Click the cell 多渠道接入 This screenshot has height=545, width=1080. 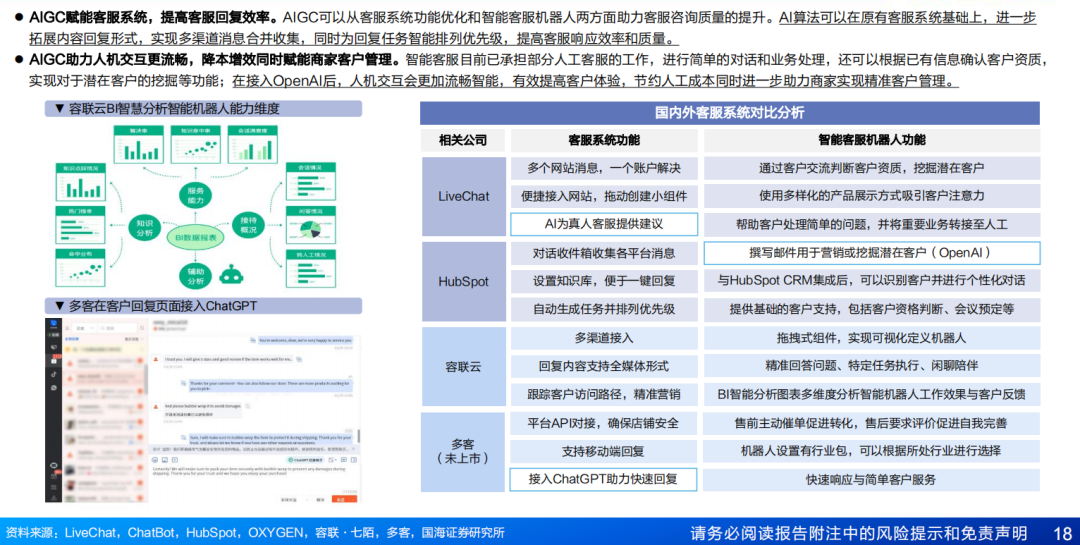[603, 338]
